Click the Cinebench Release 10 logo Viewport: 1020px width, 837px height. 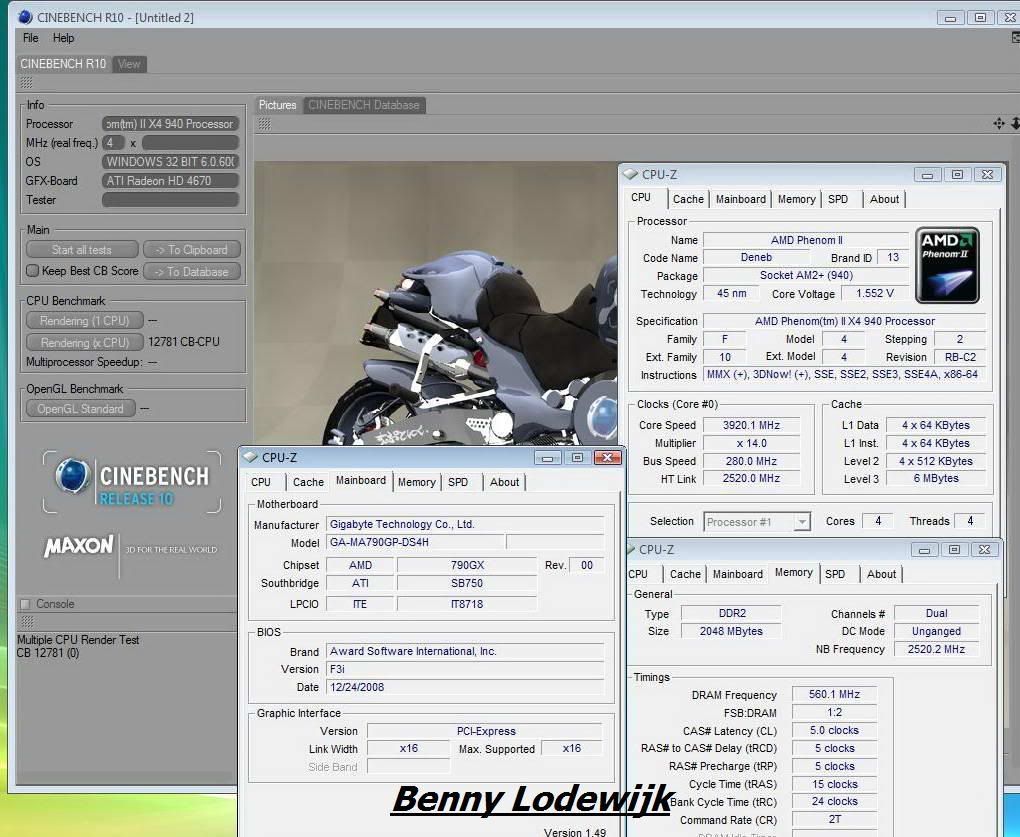click(x=132, y=482)
